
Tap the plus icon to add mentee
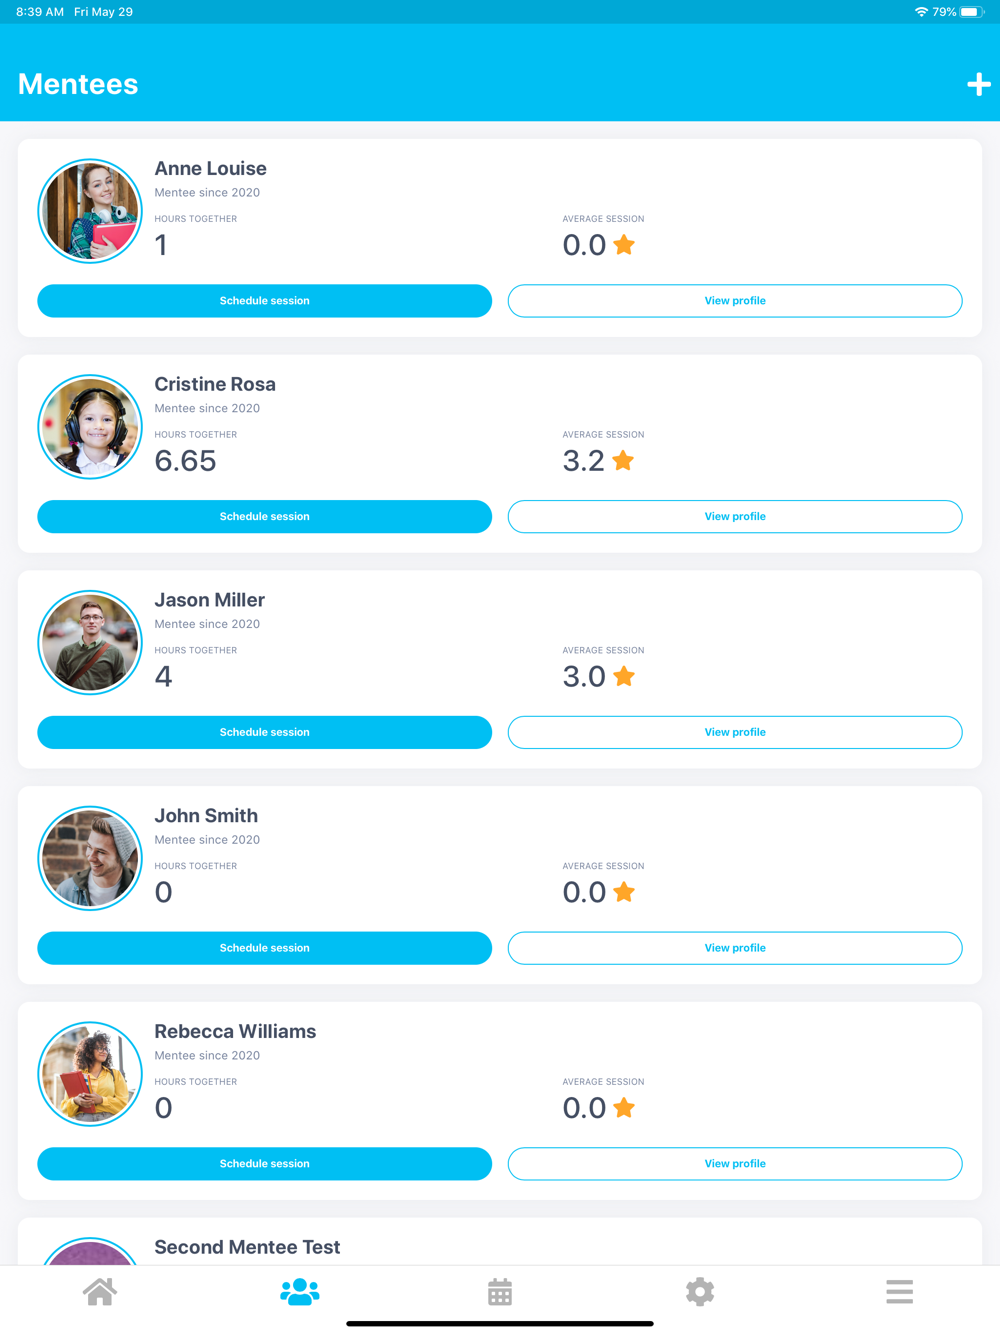(978, 84)
